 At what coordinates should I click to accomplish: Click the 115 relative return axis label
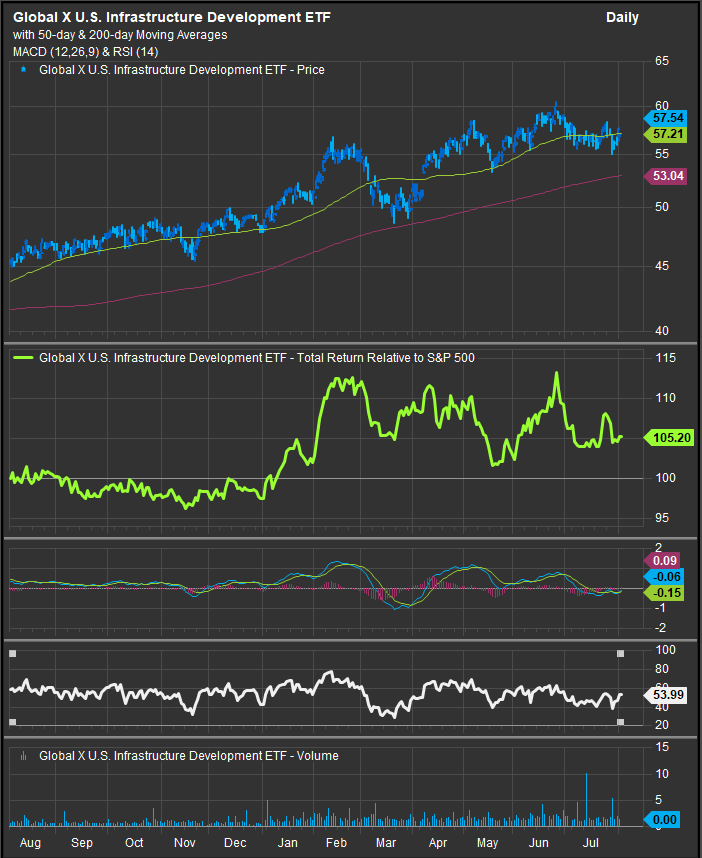pyautogui.click(x=665, y=358)
